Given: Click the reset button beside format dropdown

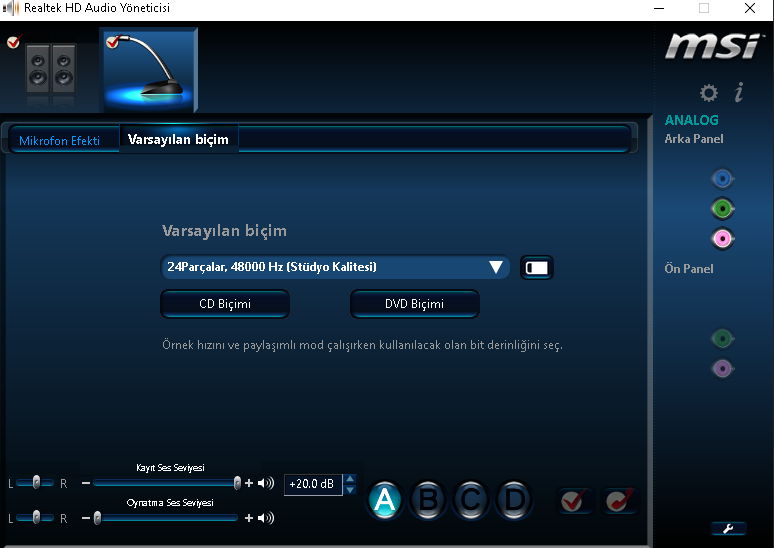Looking at the screenshot, I should pos(537,268).
